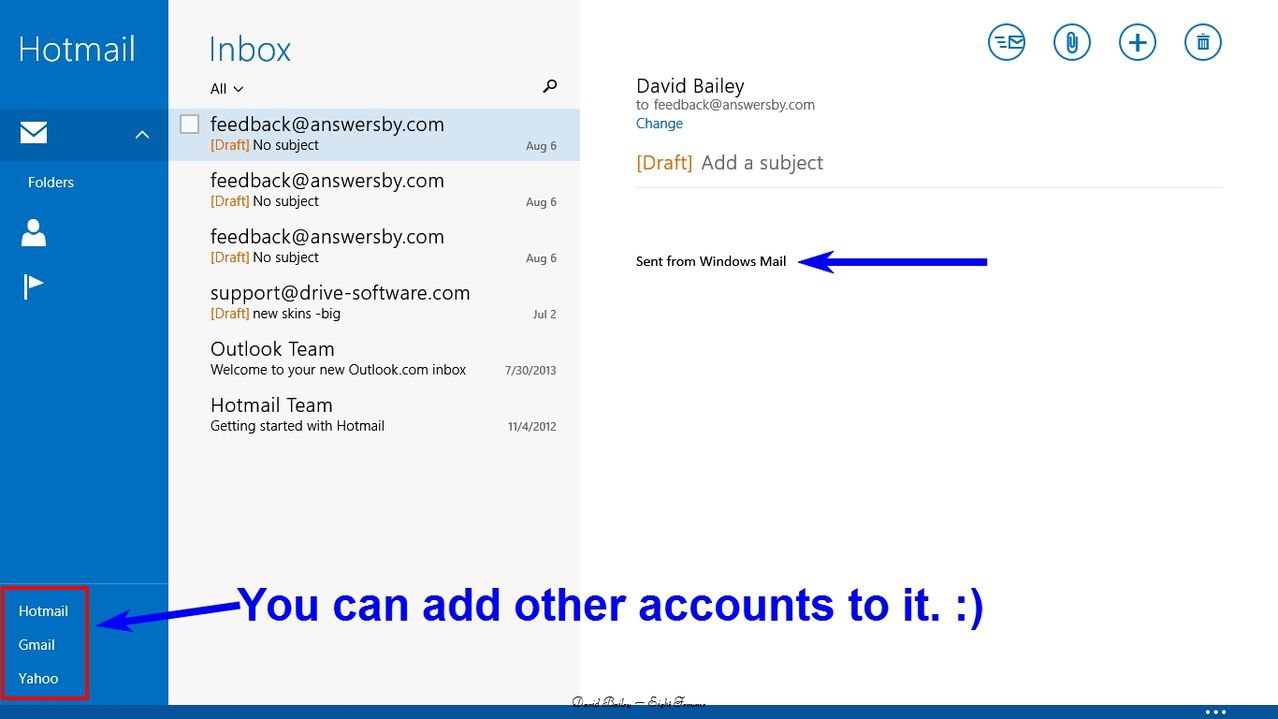Collapse the mail section chevron in sidebar

pyautogui.click(x=142, y=134)
